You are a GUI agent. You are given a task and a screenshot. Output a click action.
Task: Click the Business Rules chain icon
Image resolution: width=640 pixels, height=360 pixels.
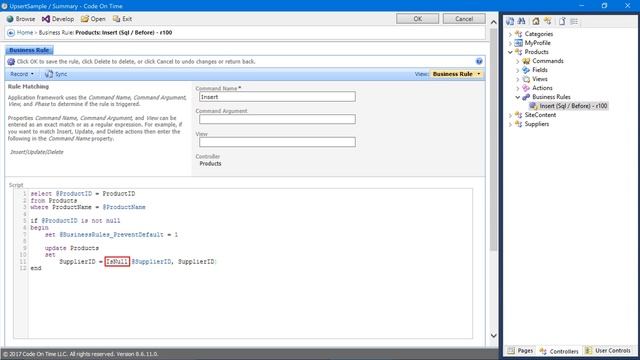tap(526, 97)
